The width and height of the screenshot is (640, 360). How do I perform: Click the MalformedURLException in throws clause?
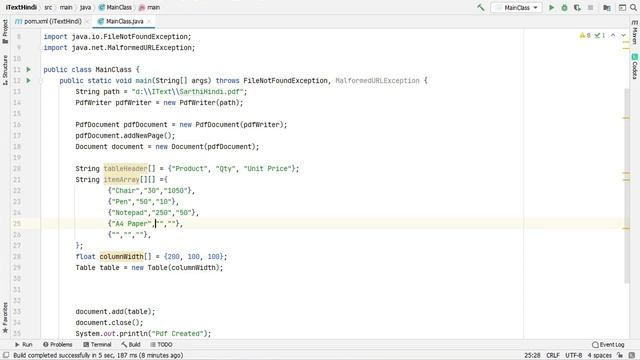378,81
